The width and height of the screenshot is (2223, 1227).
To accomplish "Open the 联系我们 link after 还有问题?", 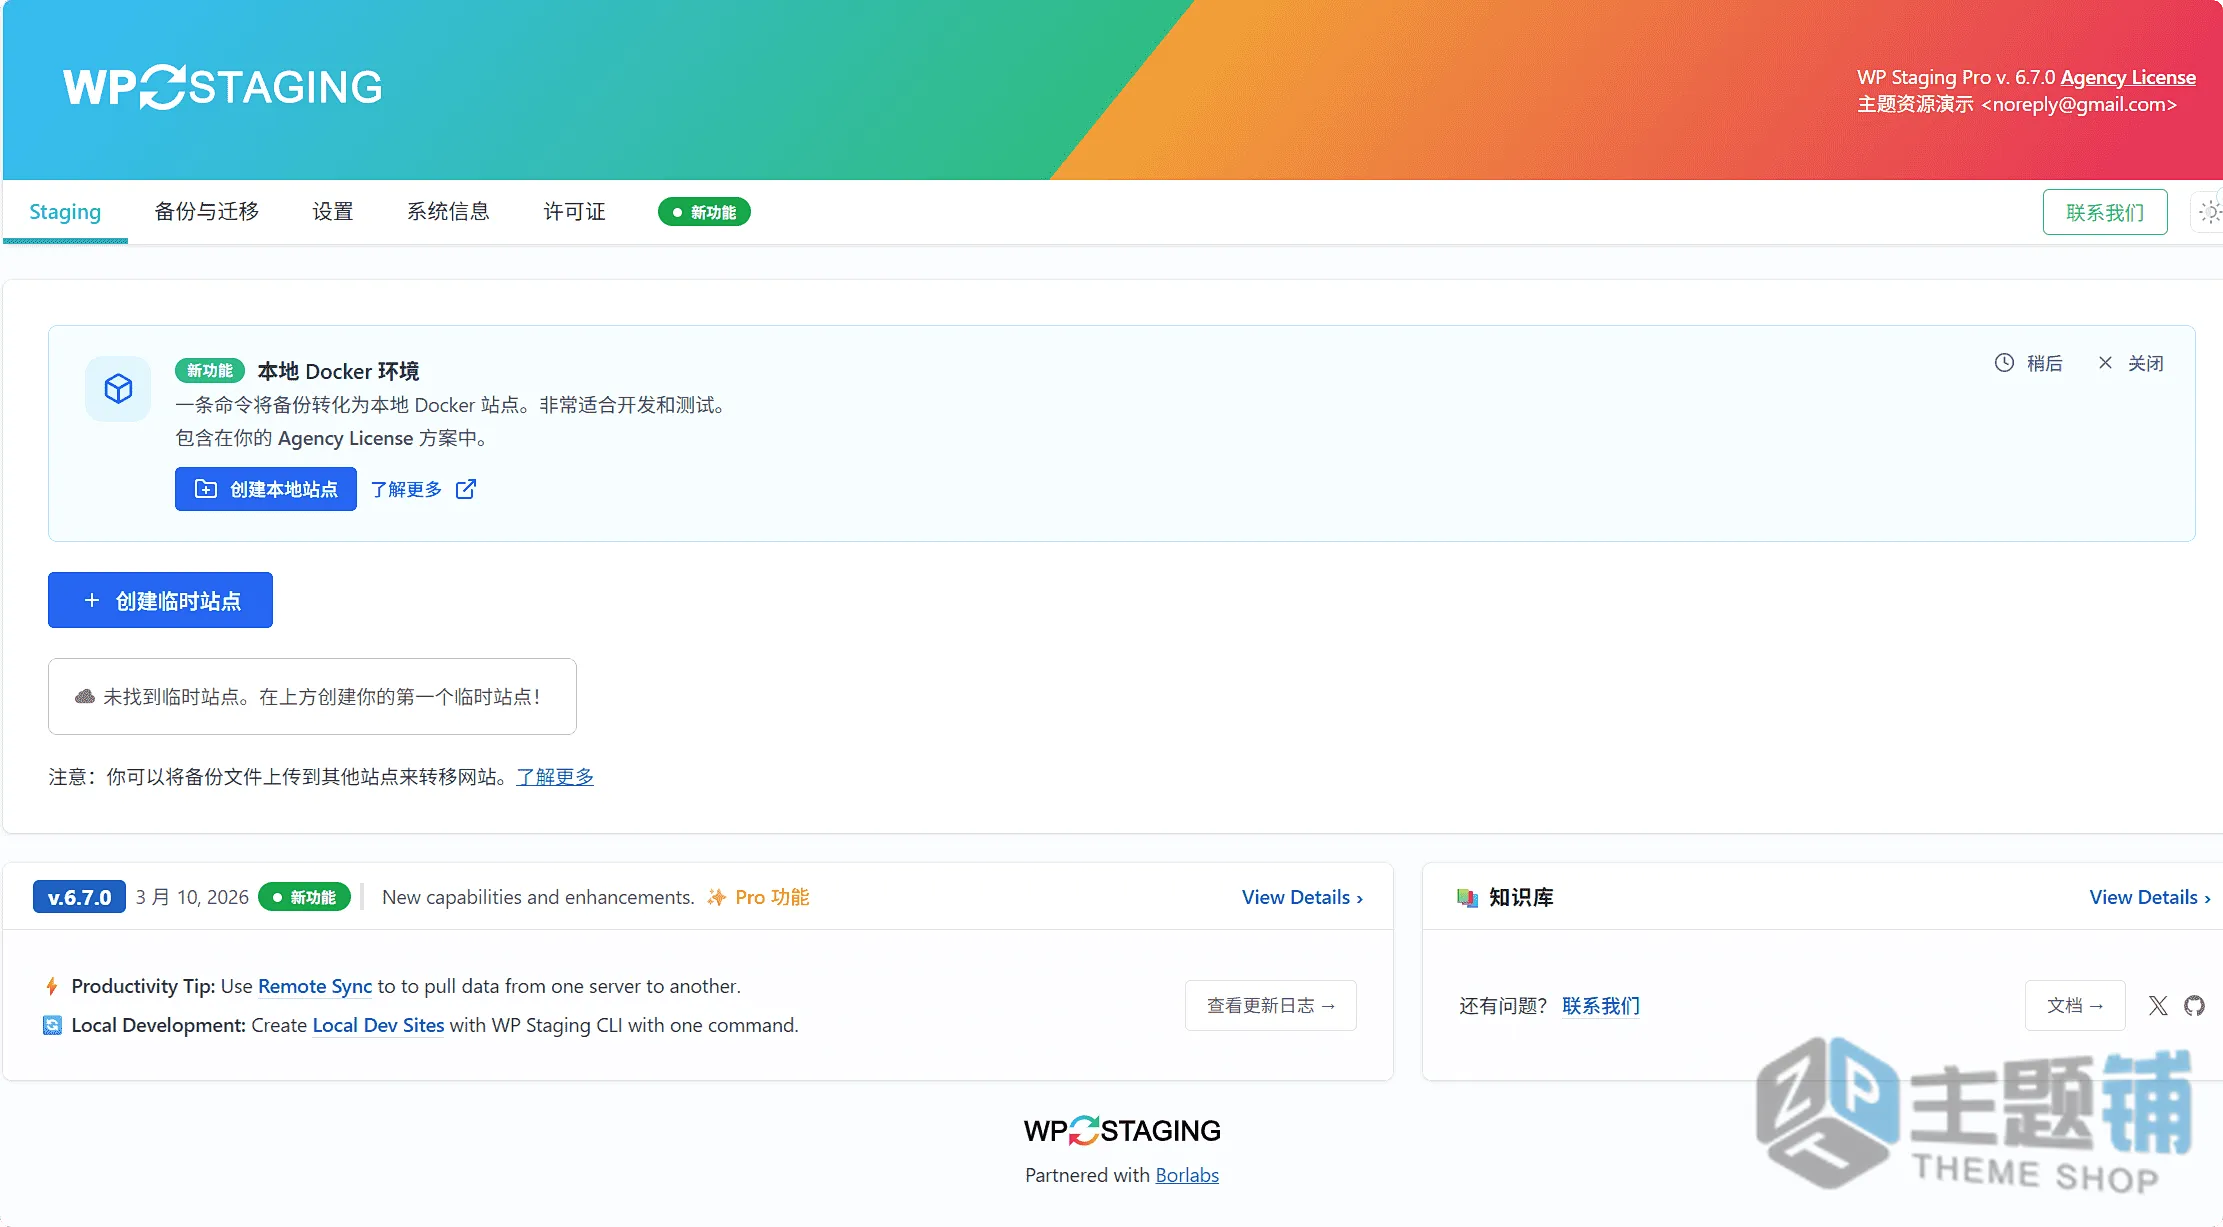I will coord(1601,1005).
